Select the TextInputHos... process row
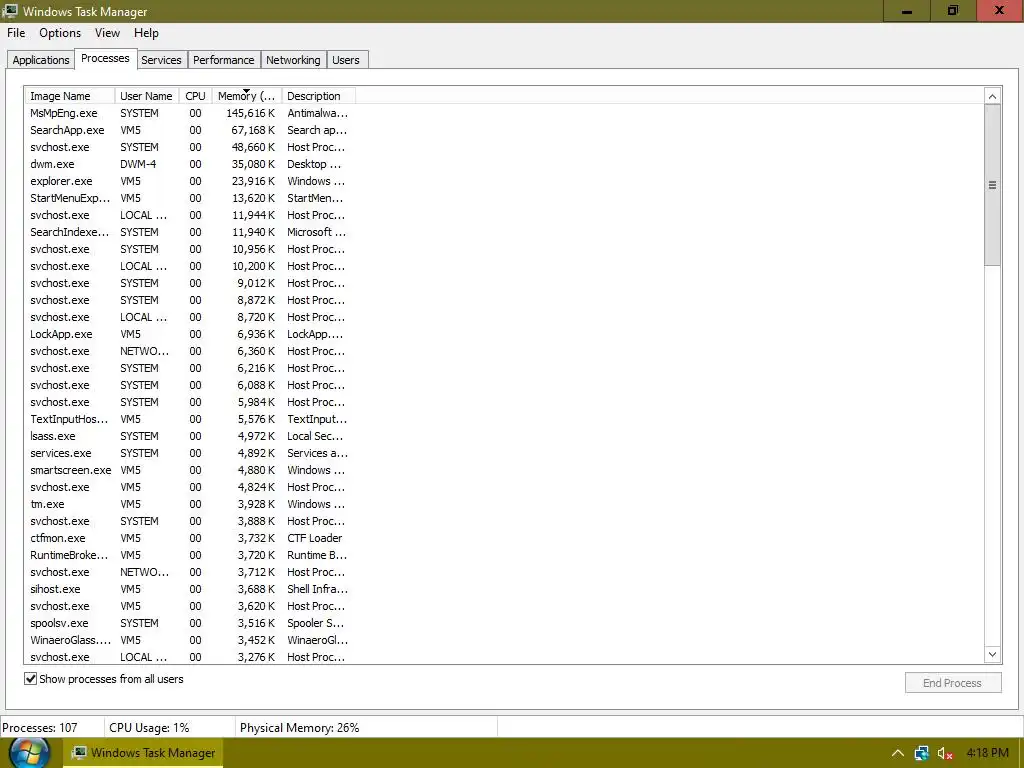Screen dimensions: 1024x768 pos(189,419)
